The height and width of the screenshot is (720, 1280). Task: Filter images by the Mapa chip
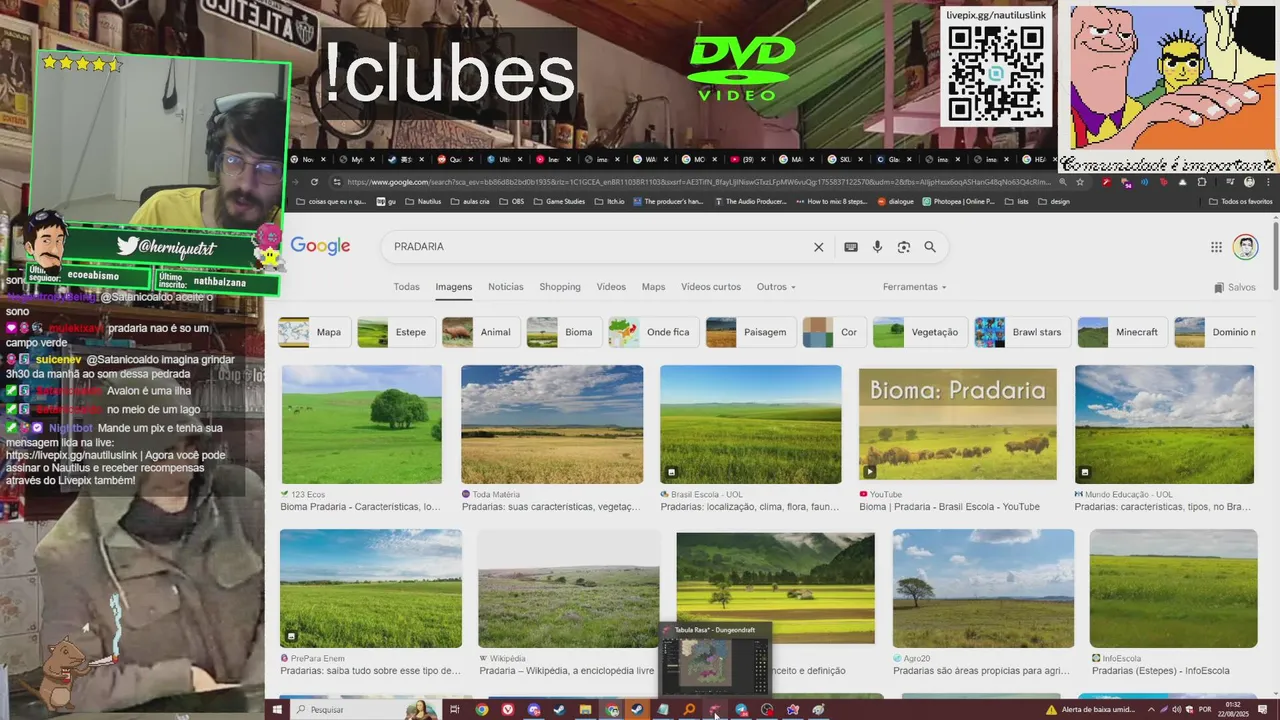[x=314, y=332]
